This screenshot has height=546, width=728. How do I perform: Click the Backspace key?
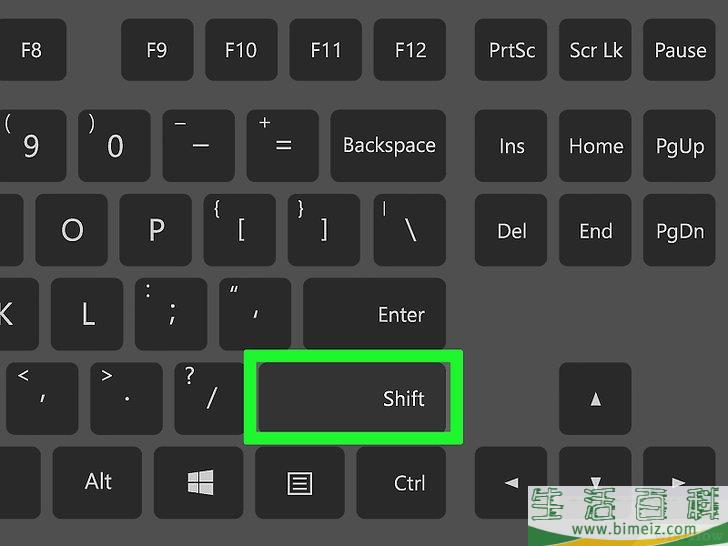388,145
